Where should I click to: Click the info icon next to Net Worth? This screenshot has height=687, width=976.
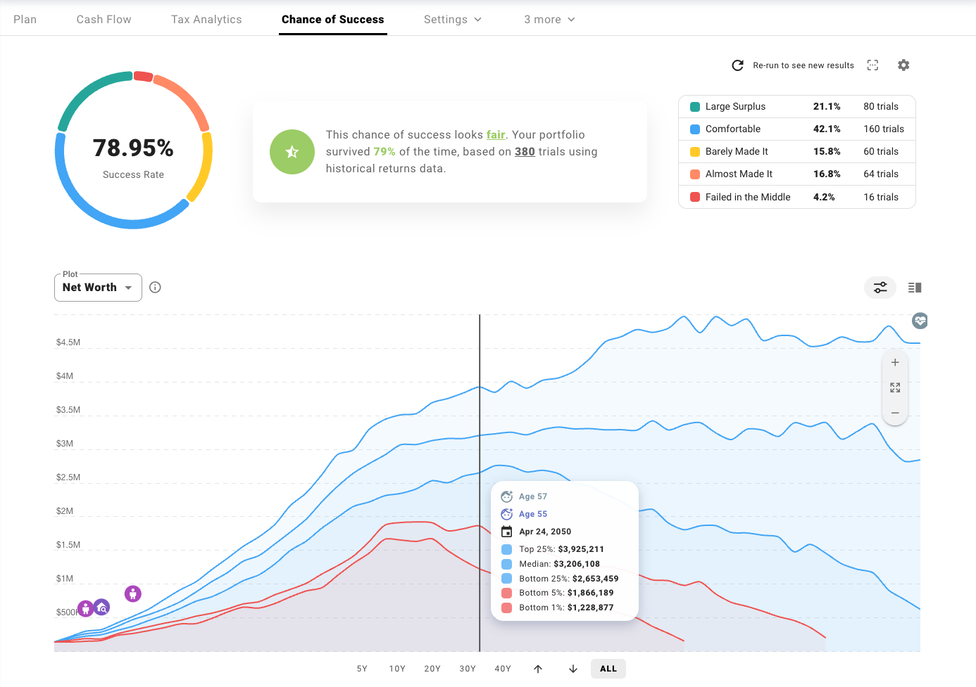155,287
